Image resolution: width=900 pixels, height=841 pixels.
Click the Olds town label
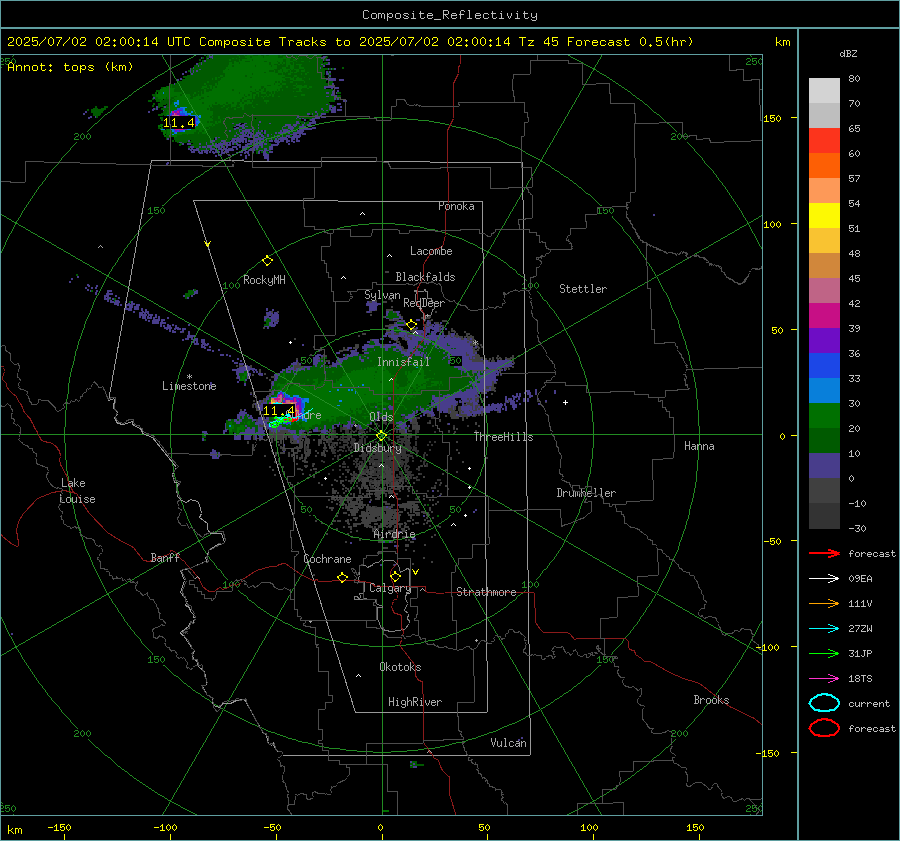381,417
